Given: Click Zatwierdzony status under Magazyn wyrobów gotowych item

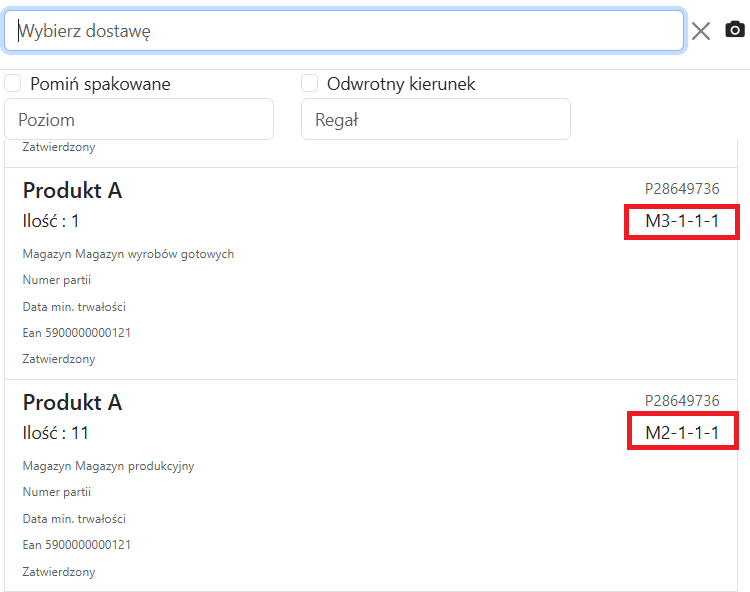Looking at the screenshot, I should point(59,358).
